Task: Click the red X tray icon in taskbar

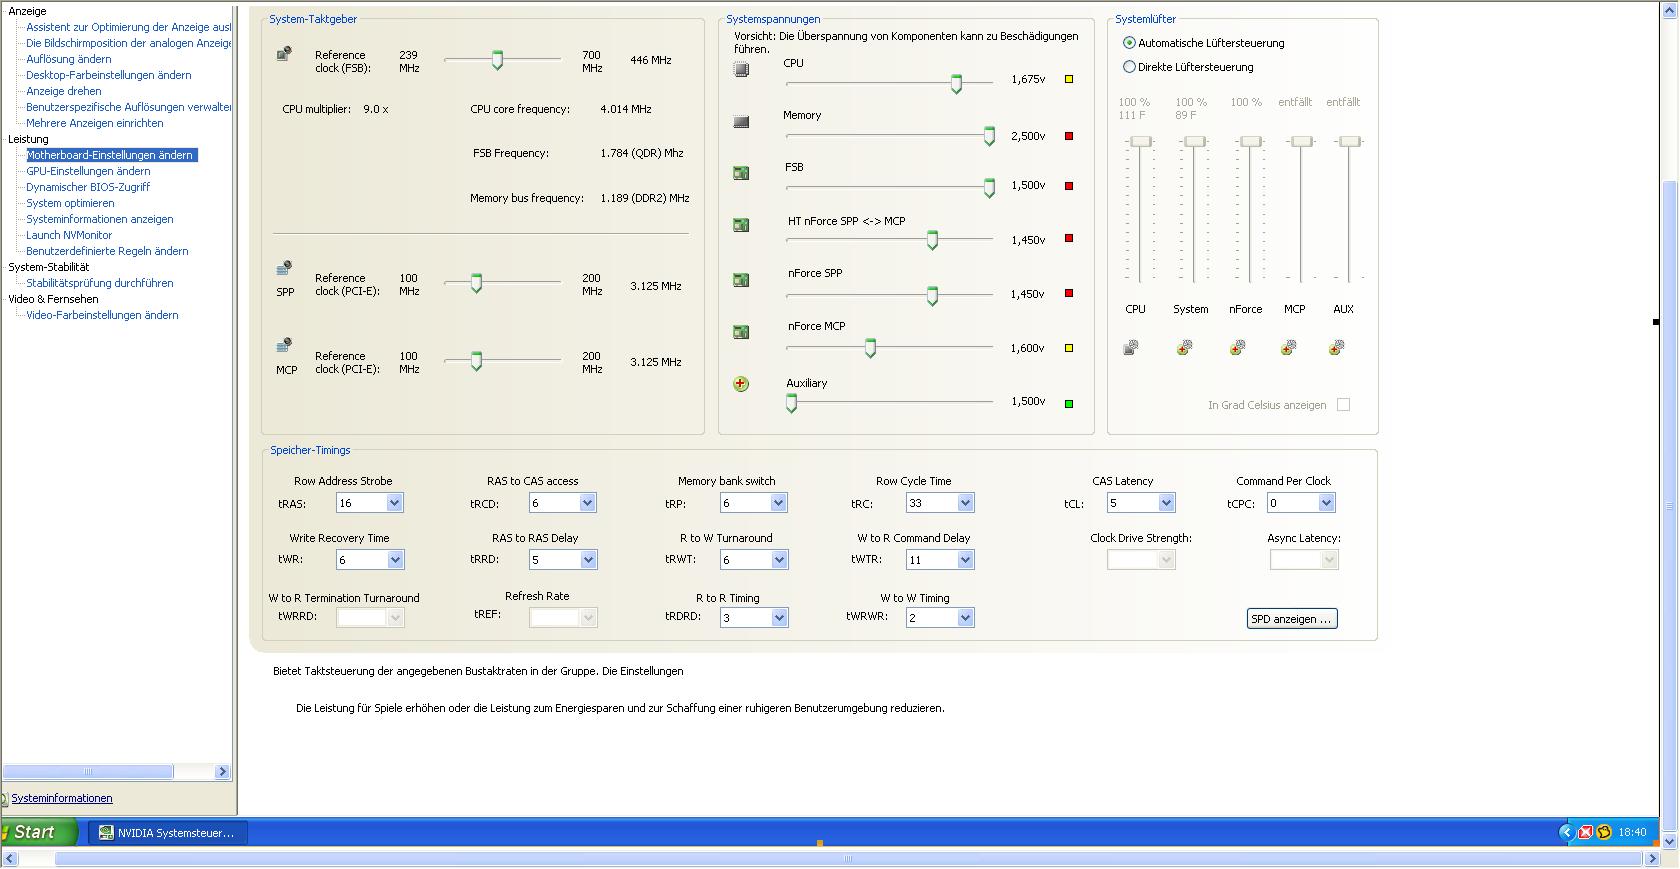Action: (x=1585, y=832)
